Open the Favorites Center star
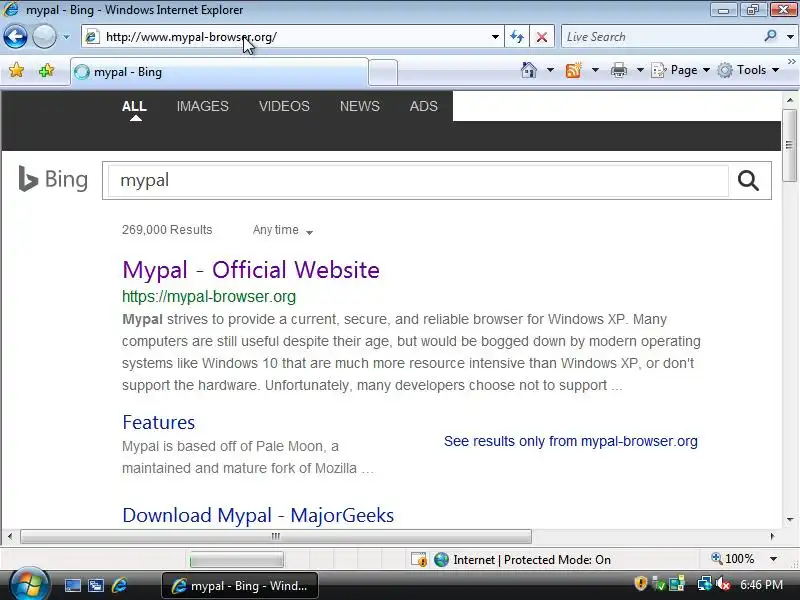The image size is (800, 600). (x=16, y=70)
